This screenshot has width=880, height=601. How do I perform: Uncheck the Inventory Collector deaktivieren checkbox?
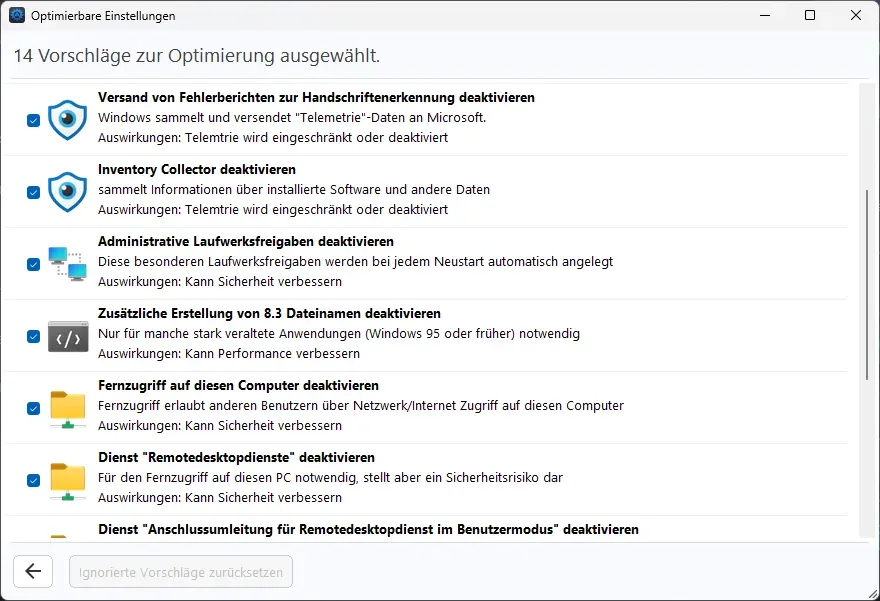click(34, 192)
